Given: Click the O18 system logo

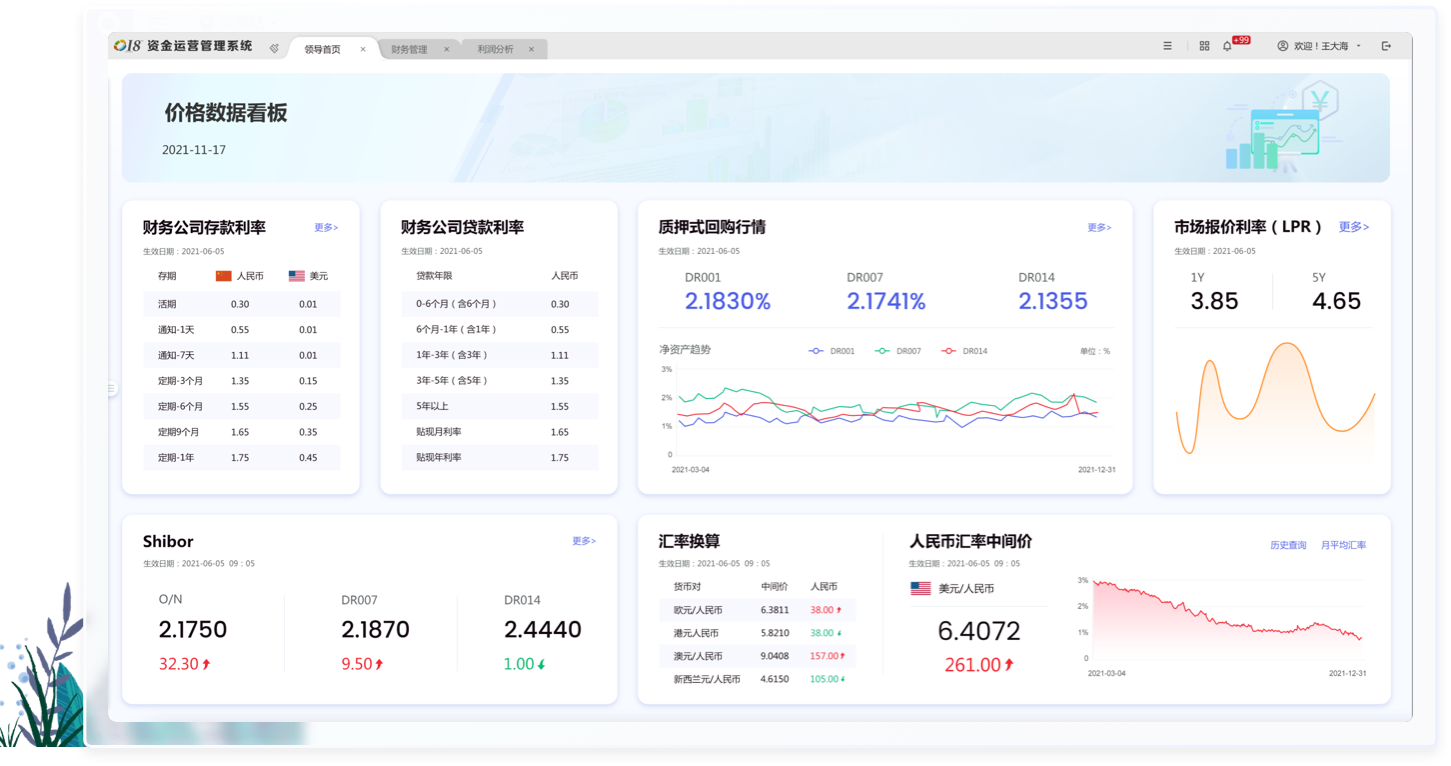Looking at the screenshot, I should pyautogui.click(x=128, y=46).
